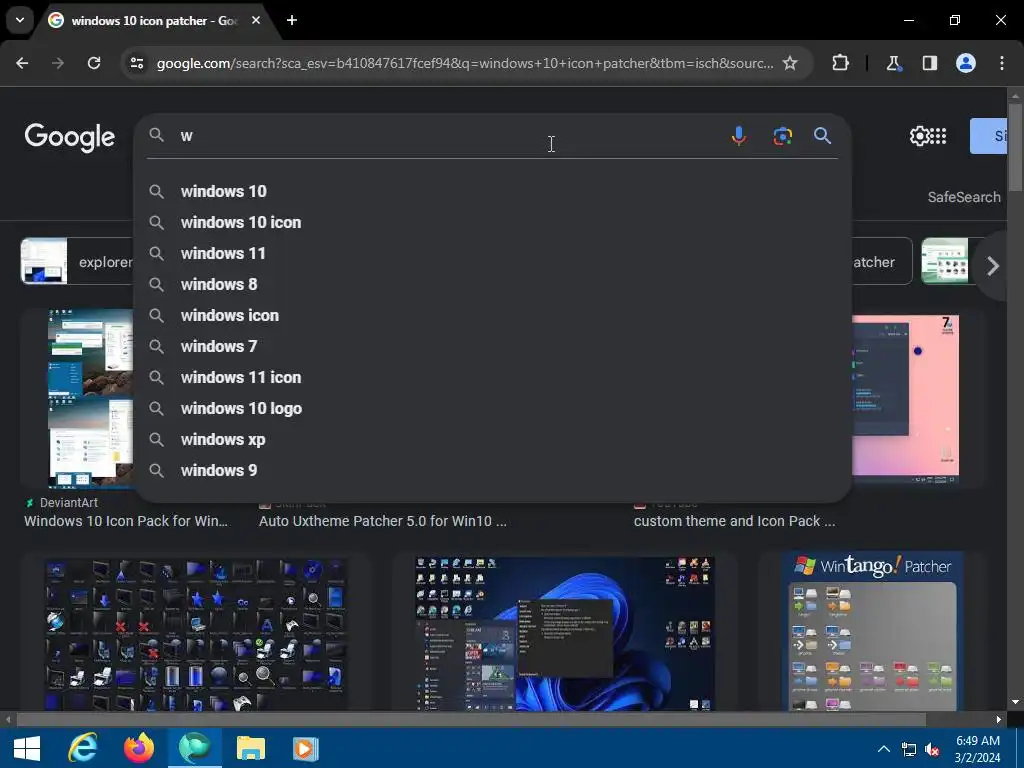
Task: Choose suggestion "windows icon"
Action: pyautogui.click(x=492, y=315)
